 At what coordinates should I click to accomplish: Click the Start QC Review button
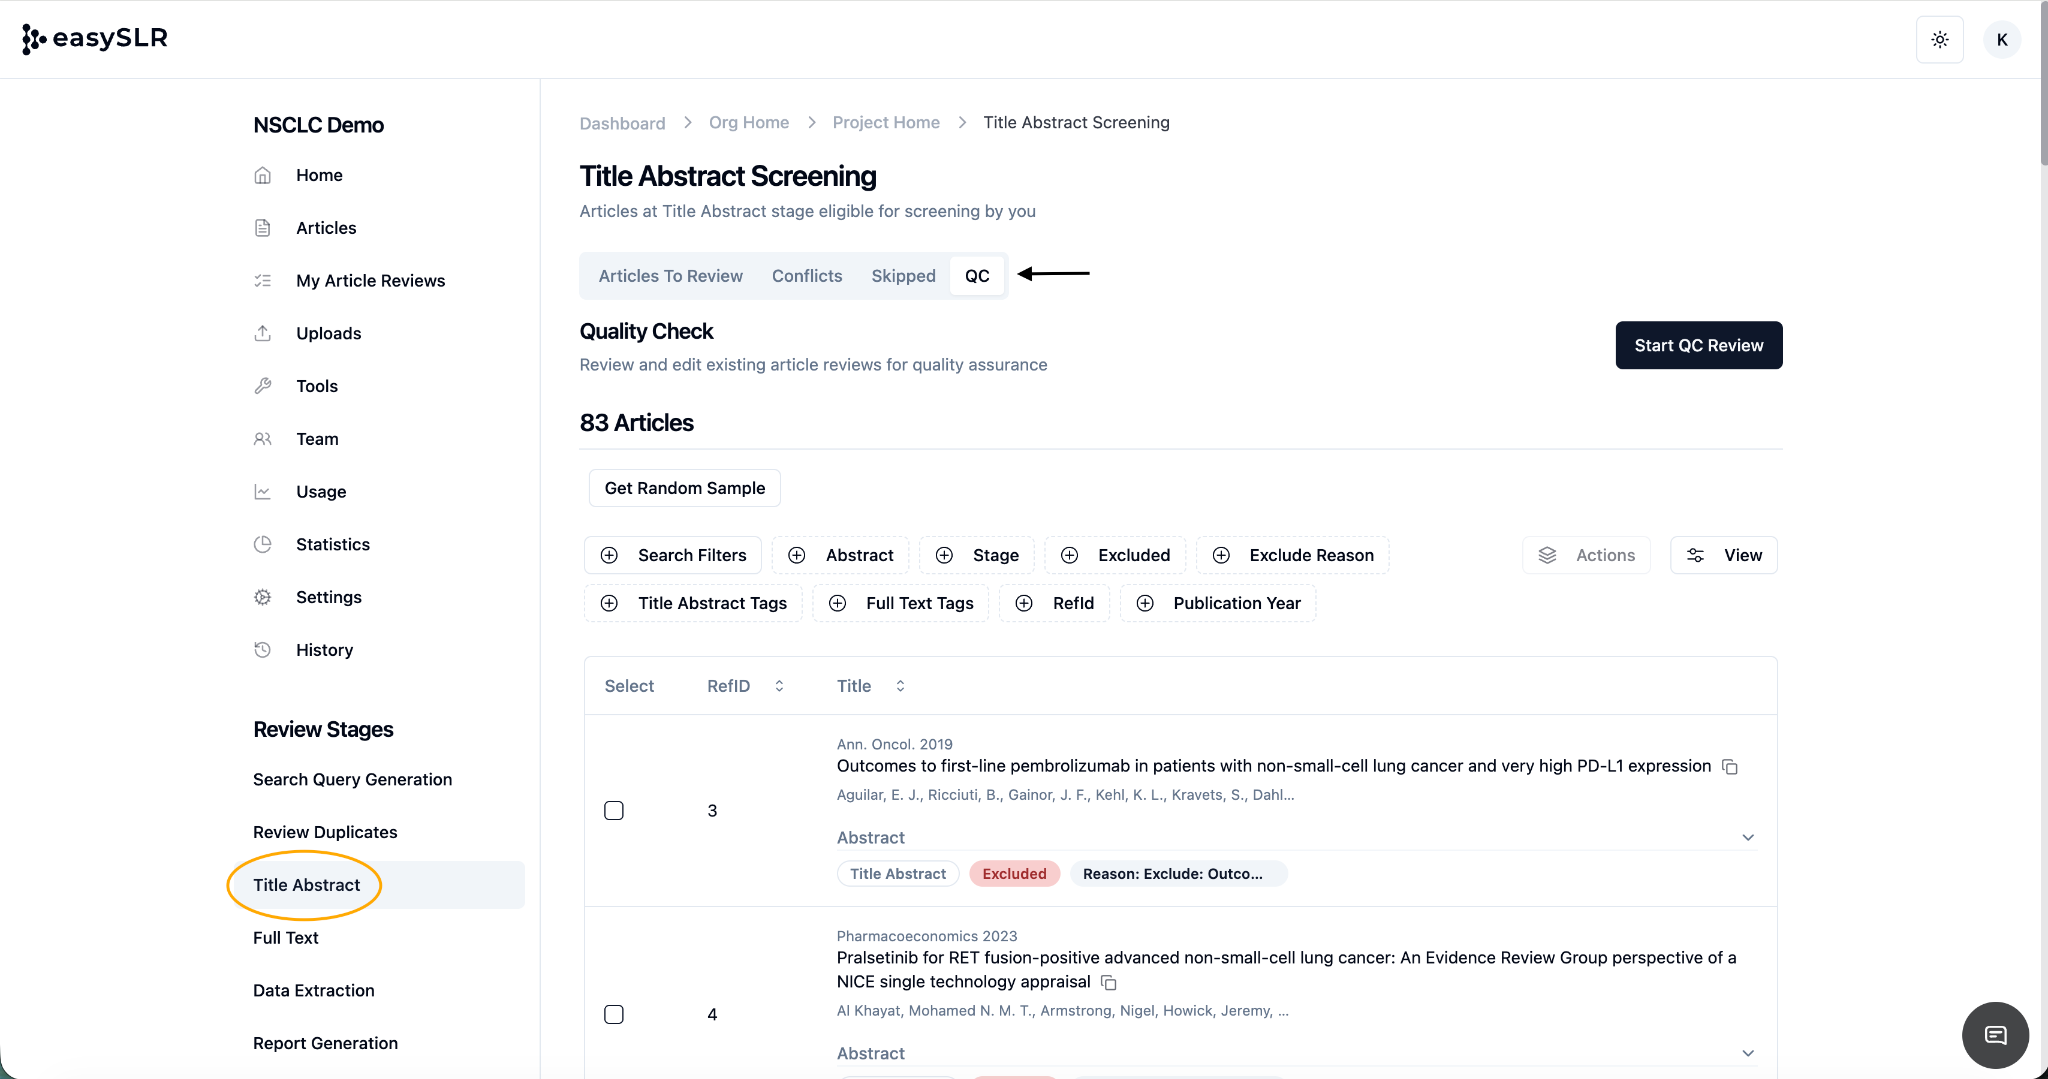coord(1698,345)
